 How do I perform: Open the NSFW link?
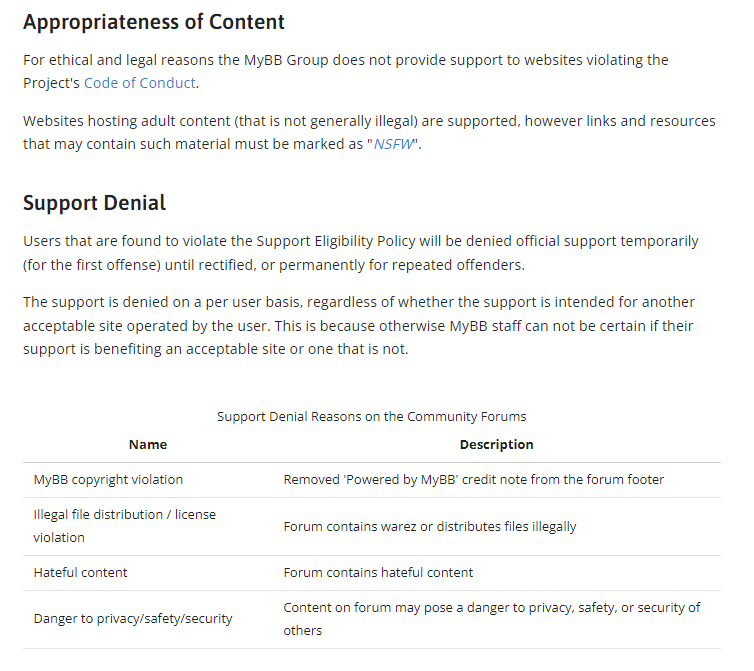tap(394, 144)
